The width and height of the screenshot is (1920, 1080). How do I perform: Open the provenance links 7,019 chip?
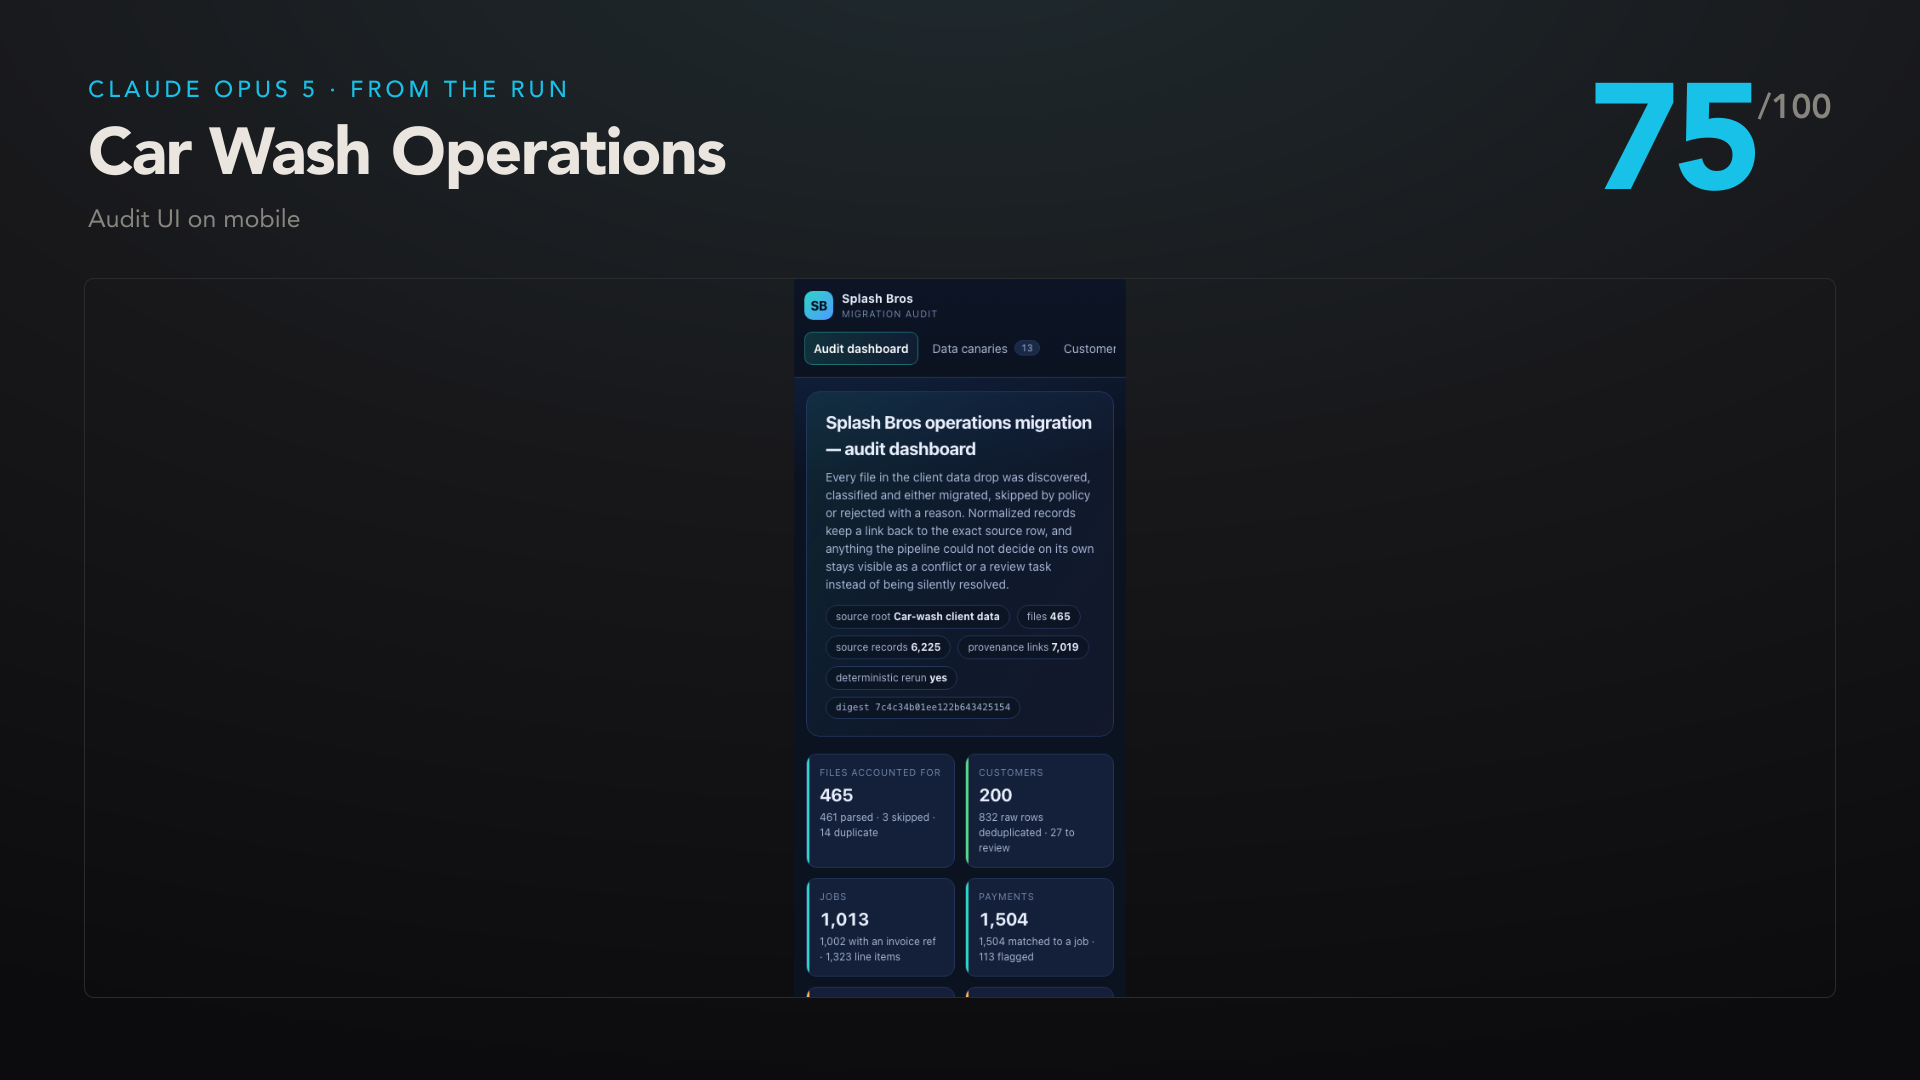tap(1023, 648)
